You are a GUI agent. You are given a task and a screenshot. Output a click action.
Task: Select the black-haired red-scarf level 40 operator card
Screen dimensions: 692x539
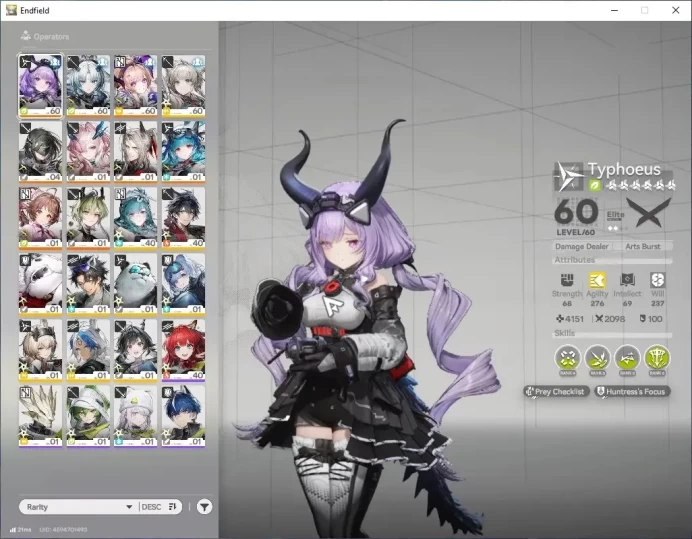183,218
